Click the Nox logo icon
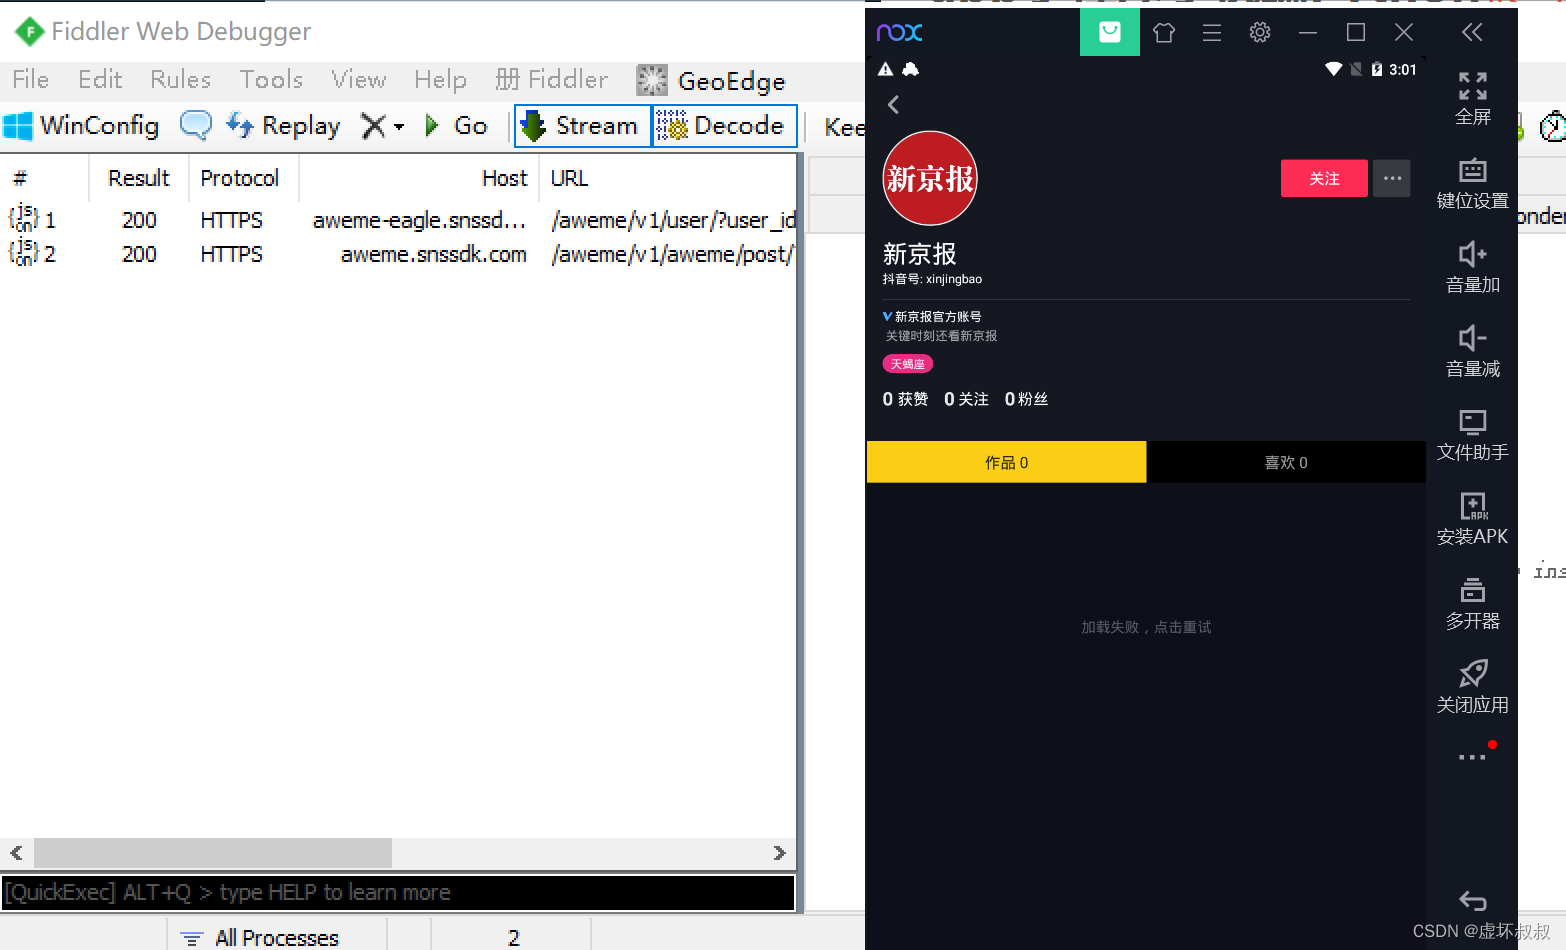 (899, 32)
